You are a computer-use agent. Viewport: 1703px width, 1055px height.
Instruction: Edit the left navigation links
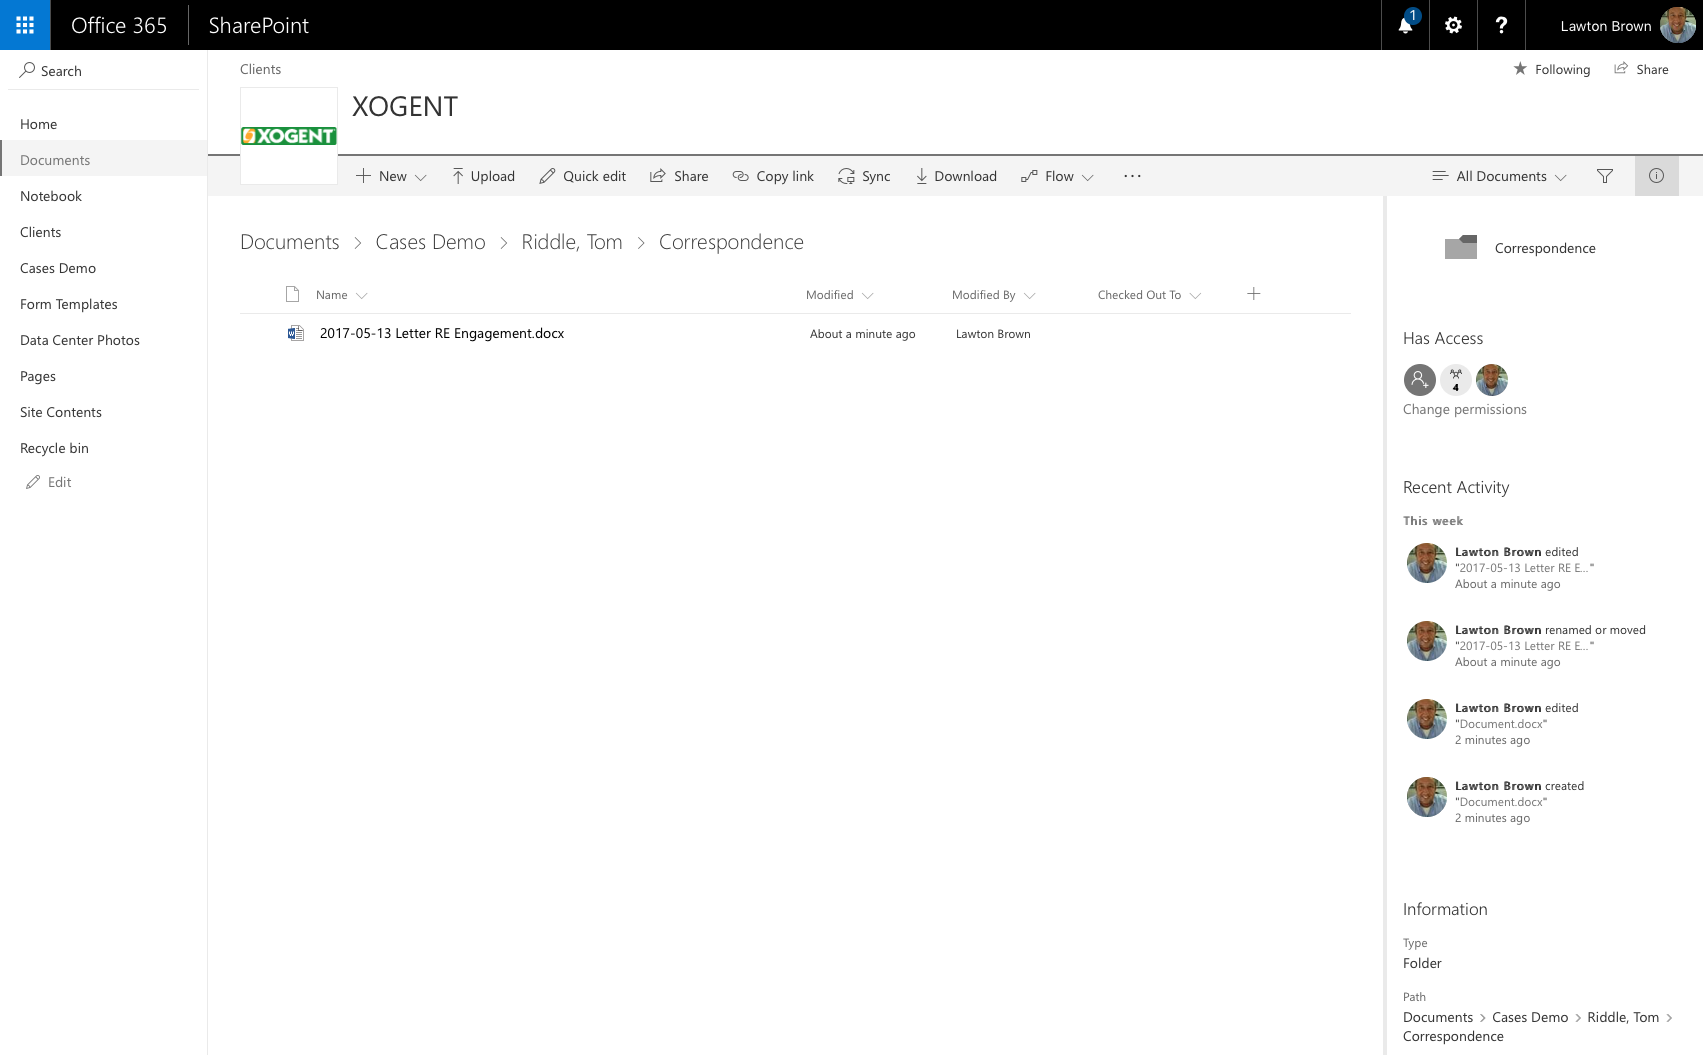click(x=49, y=482)
